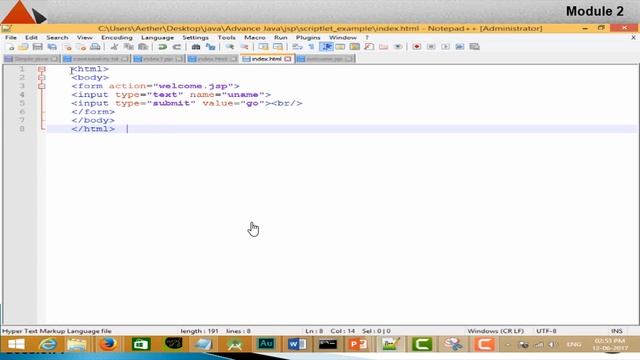Click the Stop Recording macro icon

431,47
